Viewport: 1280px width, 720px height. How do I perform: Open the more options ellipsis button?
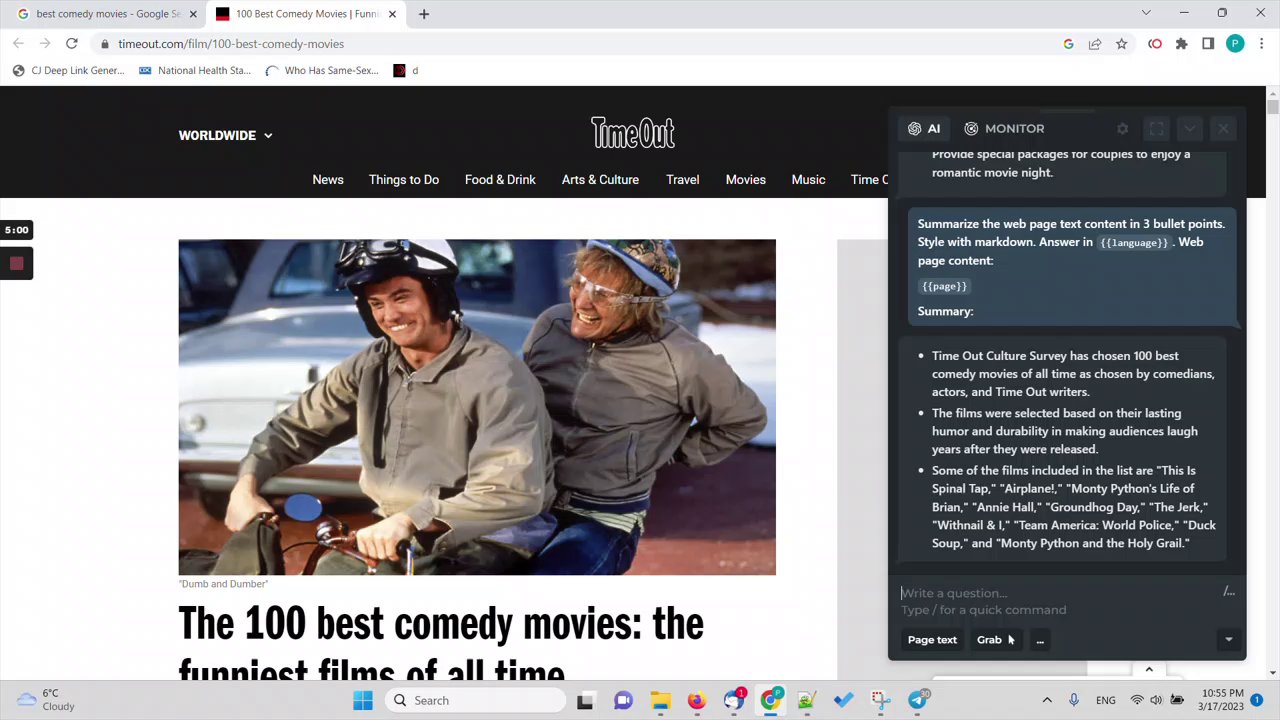click(x=1040, y=640)
